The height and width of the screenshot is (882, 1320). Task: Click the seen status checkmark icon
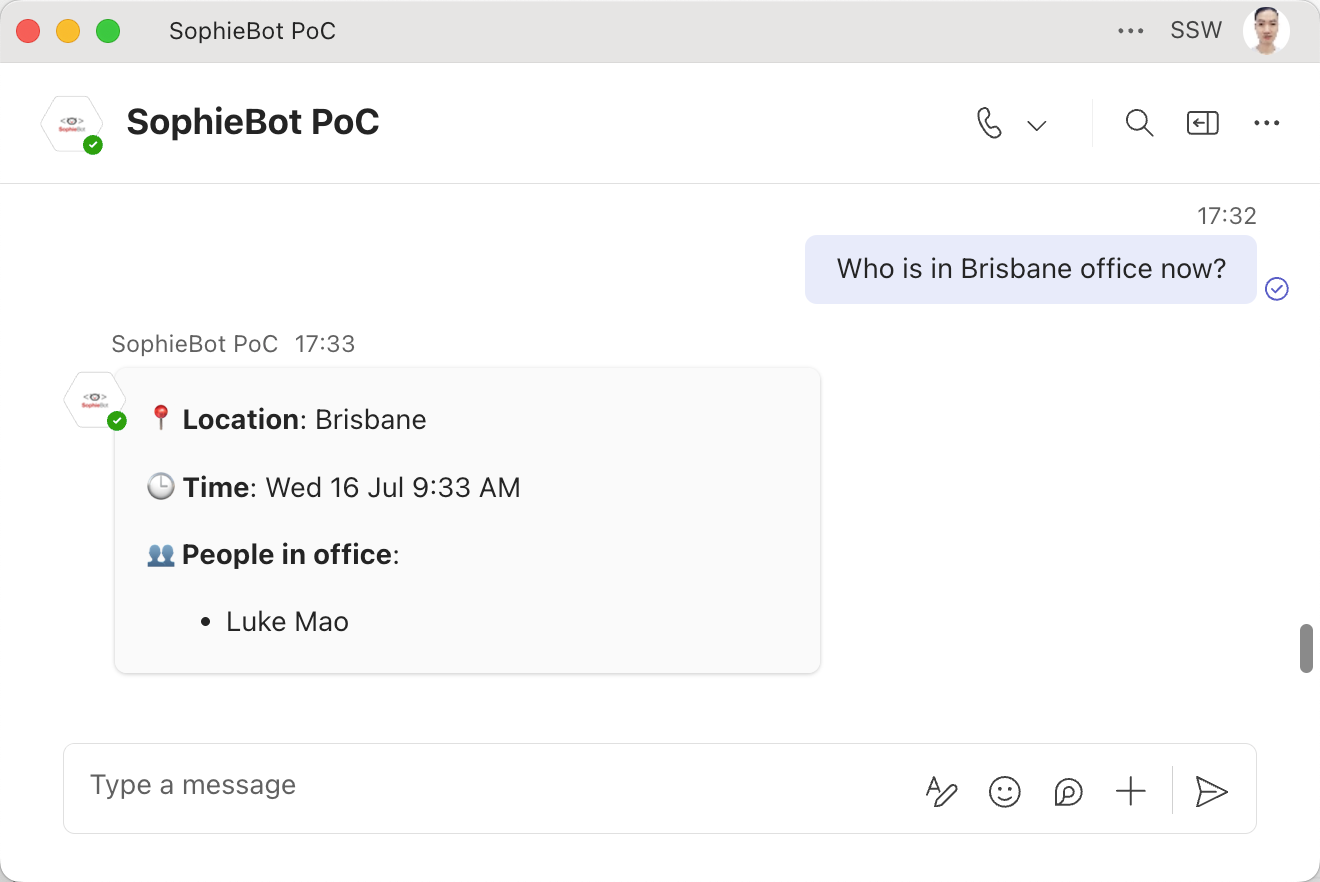[x=1277, y=289]
